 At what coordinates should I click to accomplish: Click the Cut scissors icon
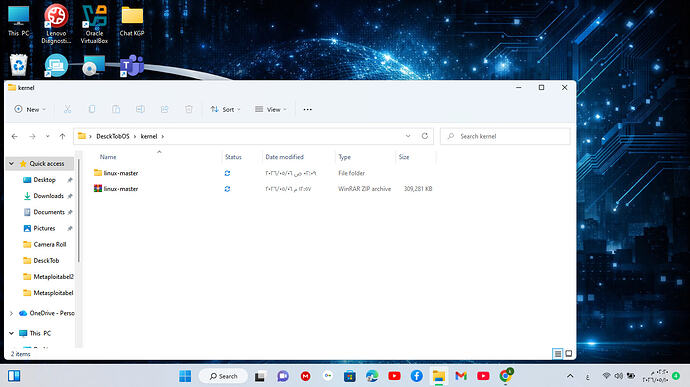pyautogui.click(x=67, y=109)
